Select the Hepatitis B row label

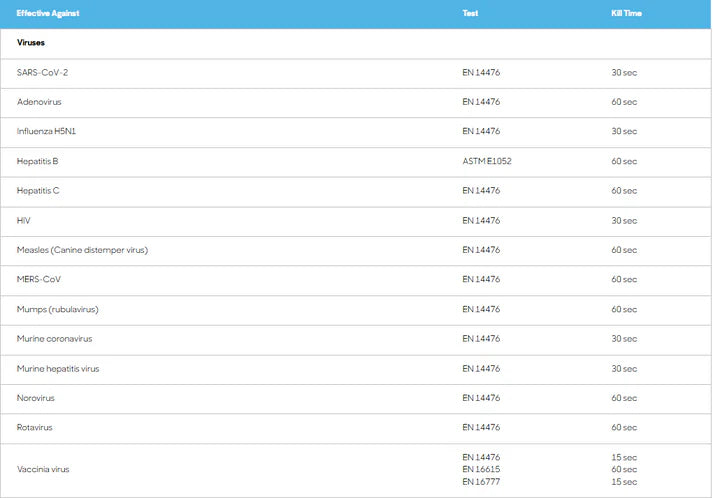(x=38, y=161)
